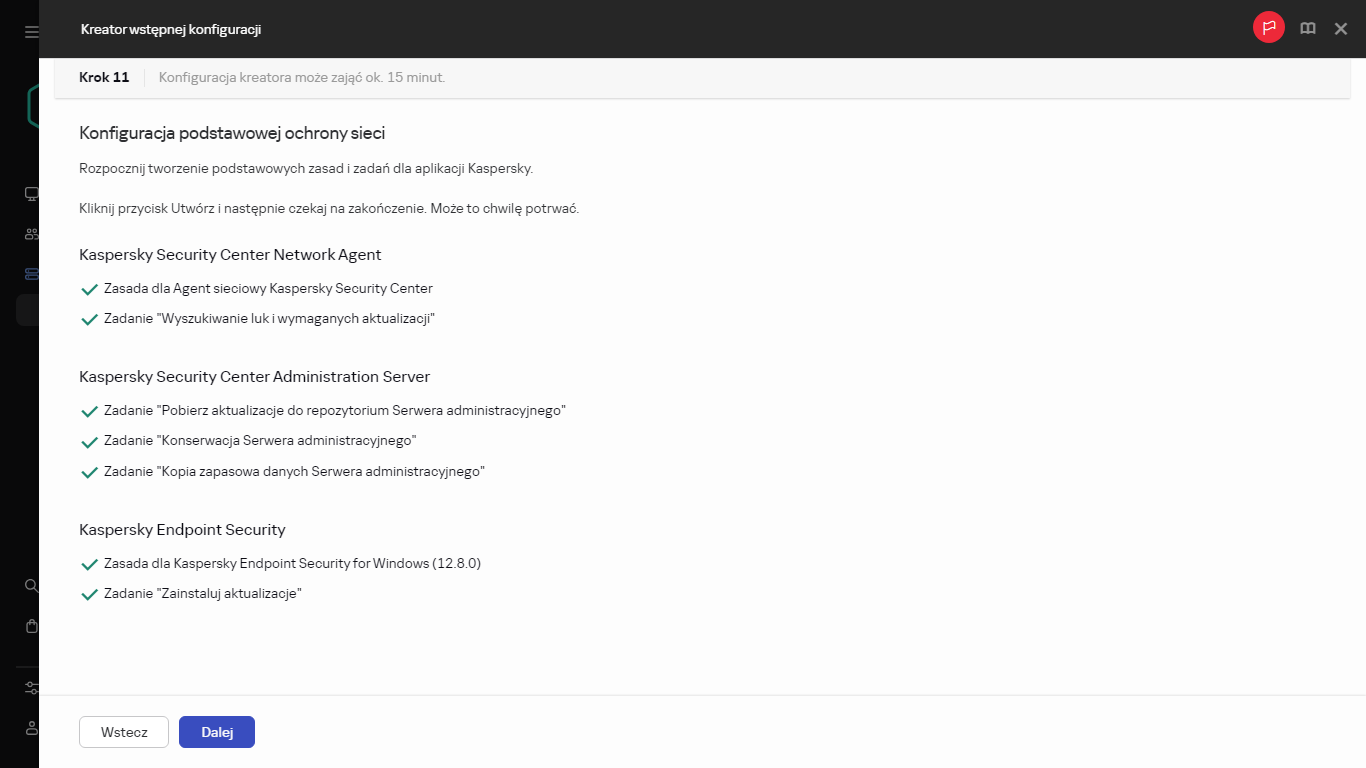1366x768 pixels.
Task: Select the Konserwacja Serwera administracyjnego task entry
Action: point(260,440)
